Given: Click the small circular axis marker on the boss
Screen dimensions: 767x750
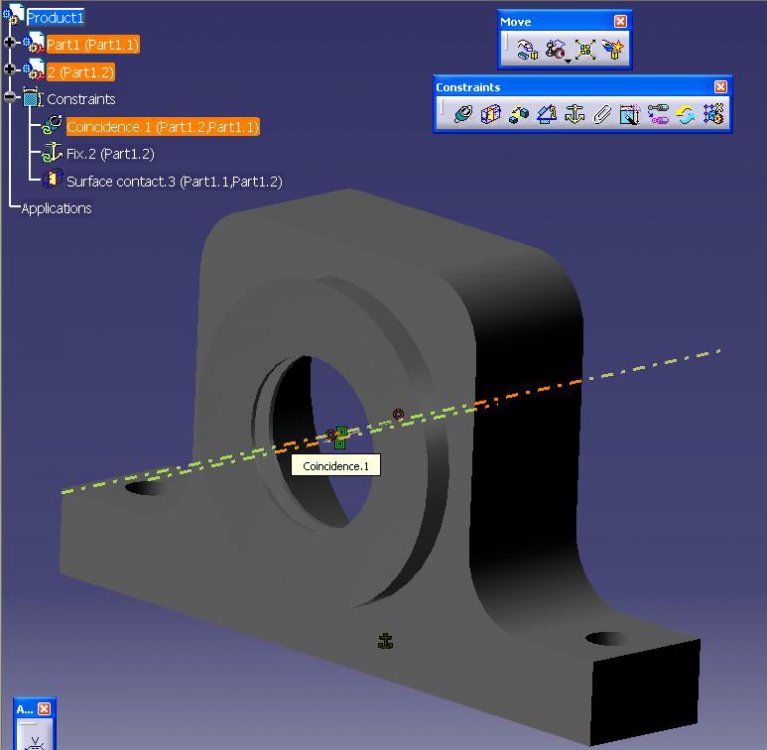Looking at the screenshot, I should click(399, 414).
